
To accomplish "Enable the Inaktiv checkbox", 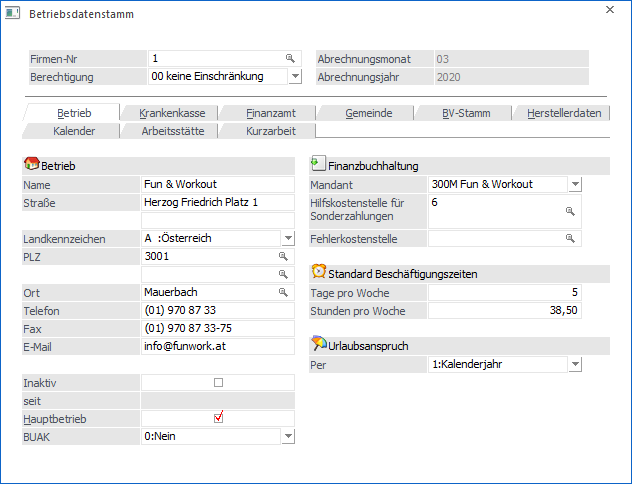I will (x=218, y=382).
